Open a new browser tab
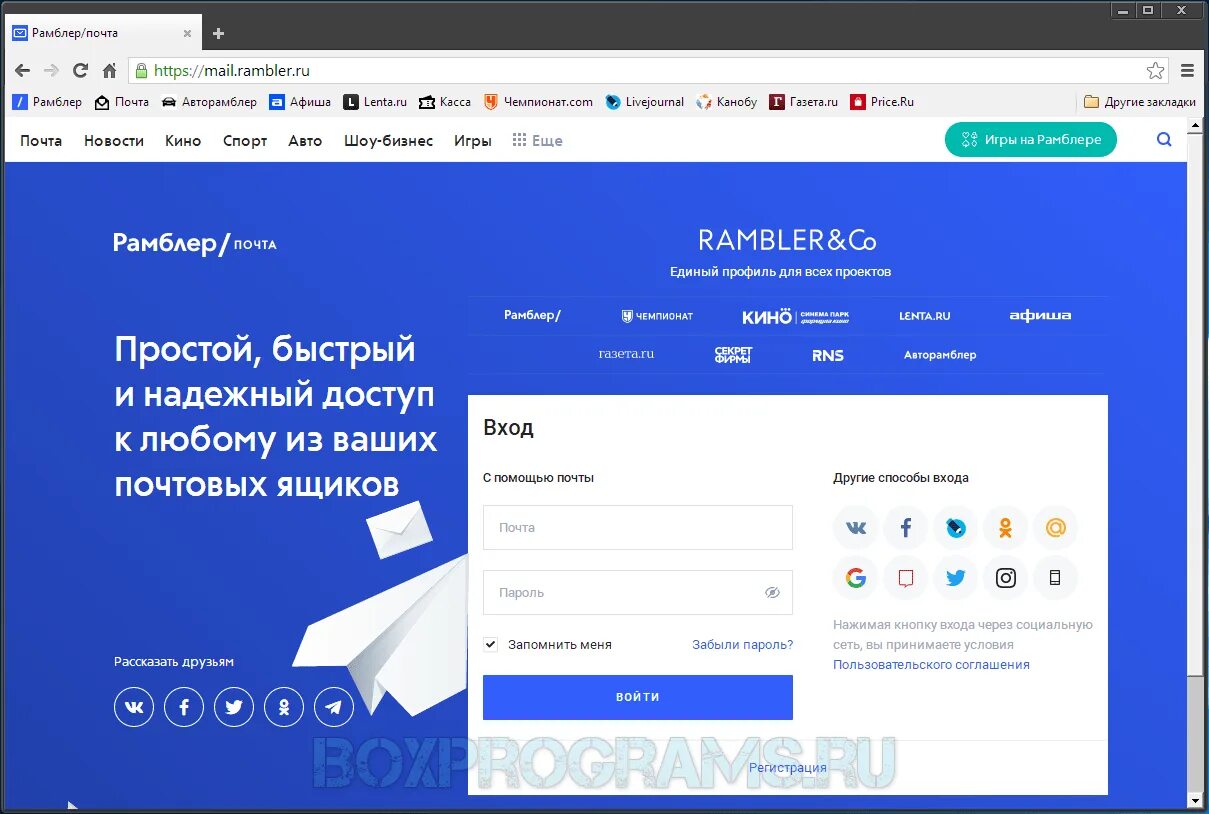 (x=218, y=33)
